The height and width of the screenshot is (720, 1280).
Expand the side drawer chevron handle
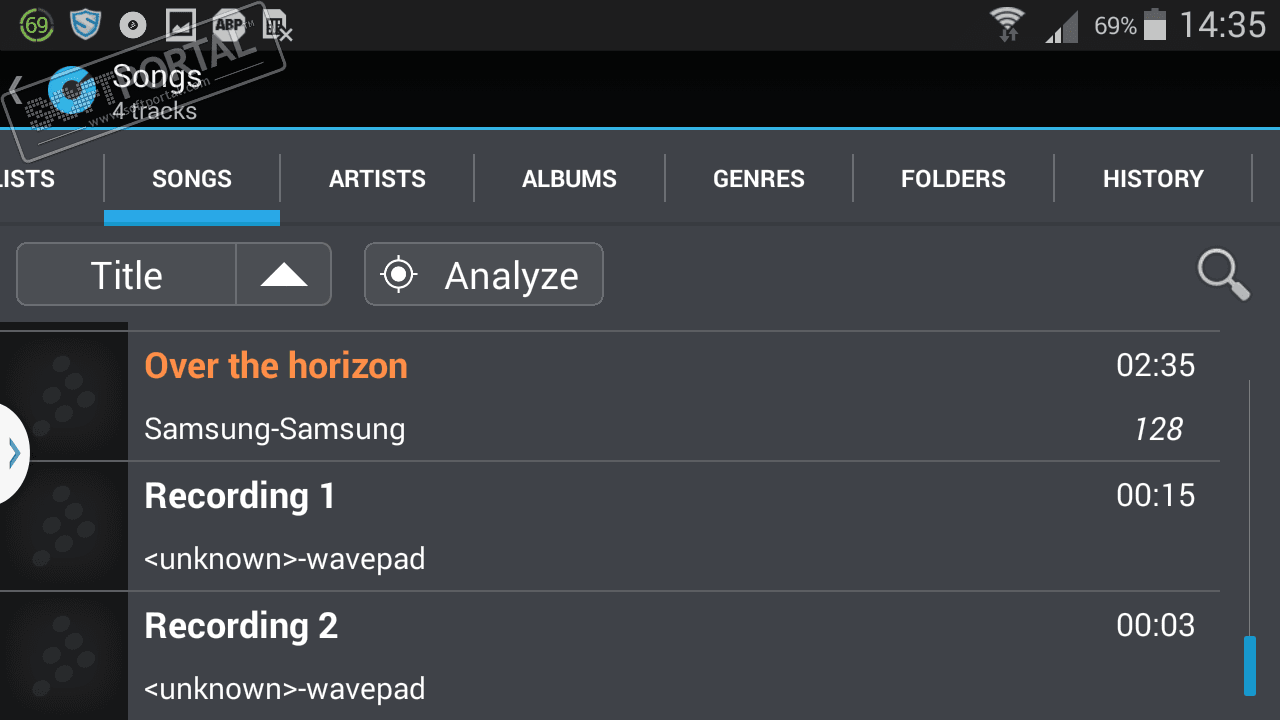point(13,453)
